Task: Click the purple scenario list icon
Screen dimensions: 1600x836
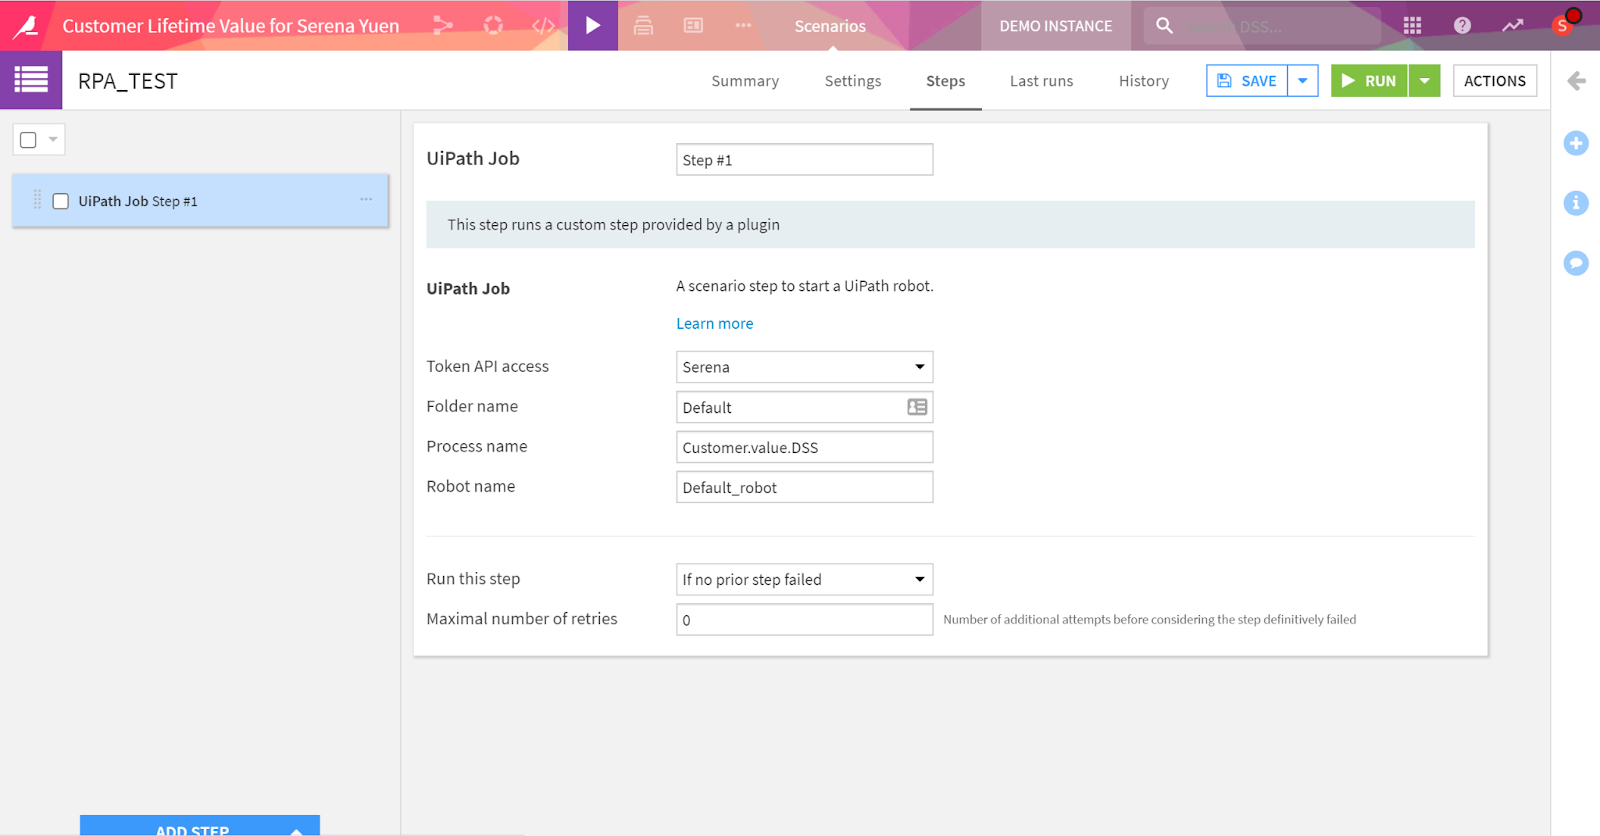Action: (31, 80)
